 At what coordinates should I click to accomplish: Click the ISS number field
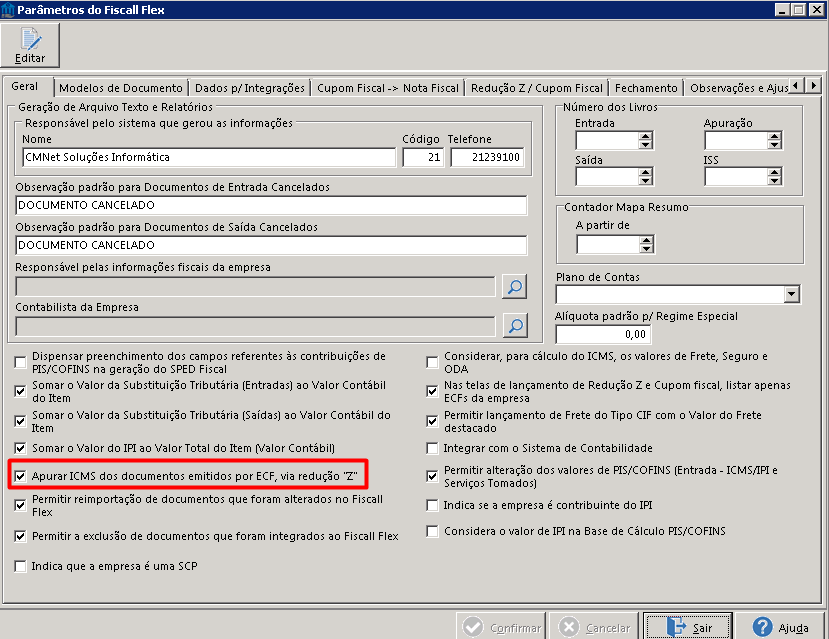pyautogui.click(x=736, y=177)
